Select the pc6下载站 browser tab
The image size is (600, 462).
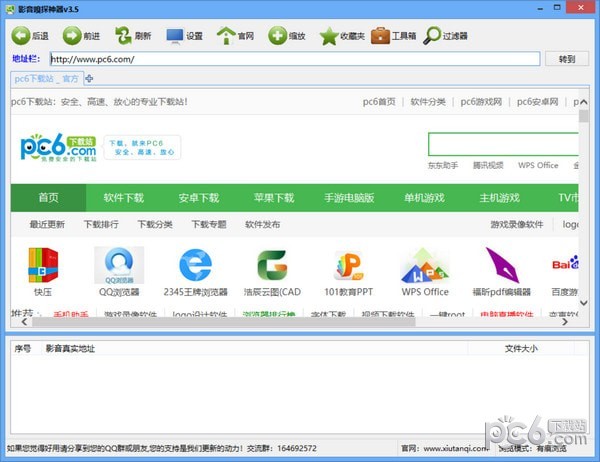click(47, 78)
